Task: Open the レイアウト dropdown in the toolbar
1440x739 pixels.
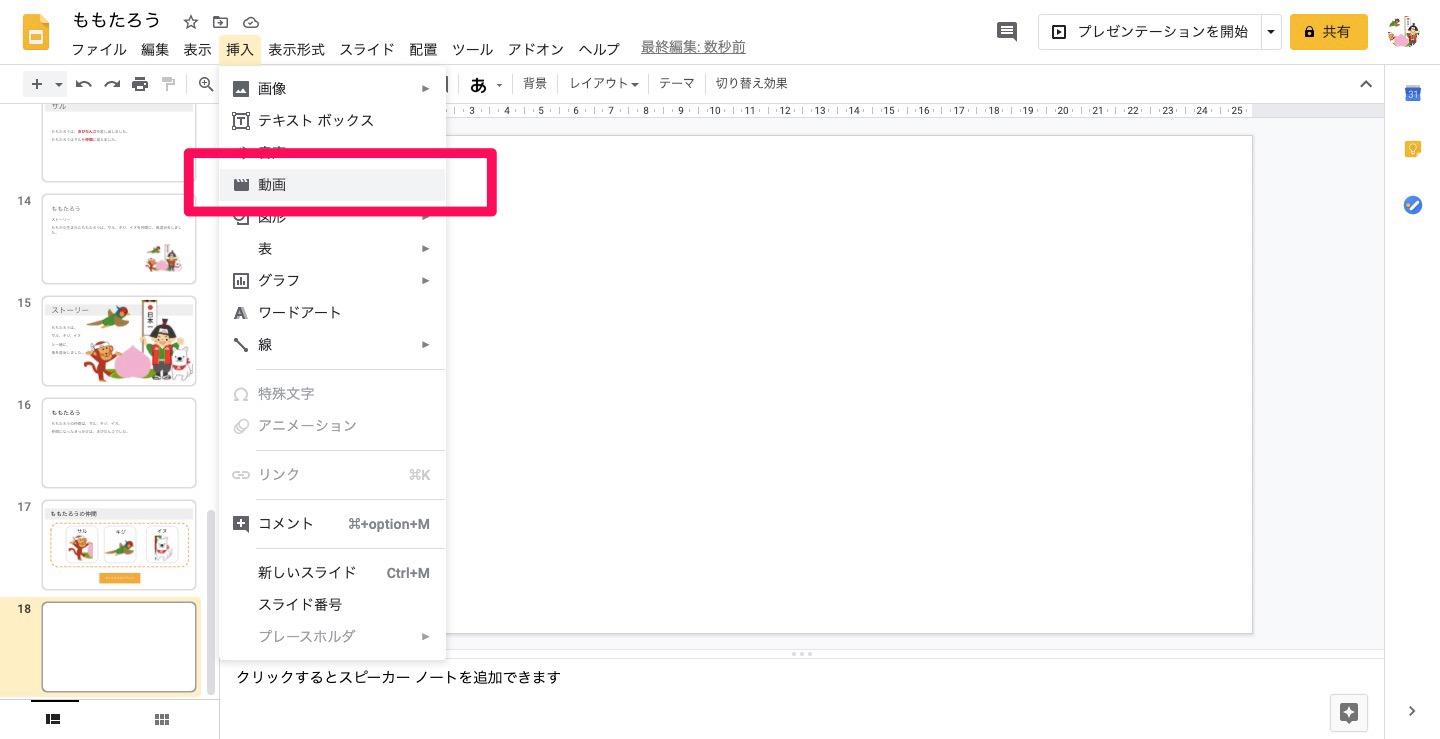Action: click(x=604, y=84)
